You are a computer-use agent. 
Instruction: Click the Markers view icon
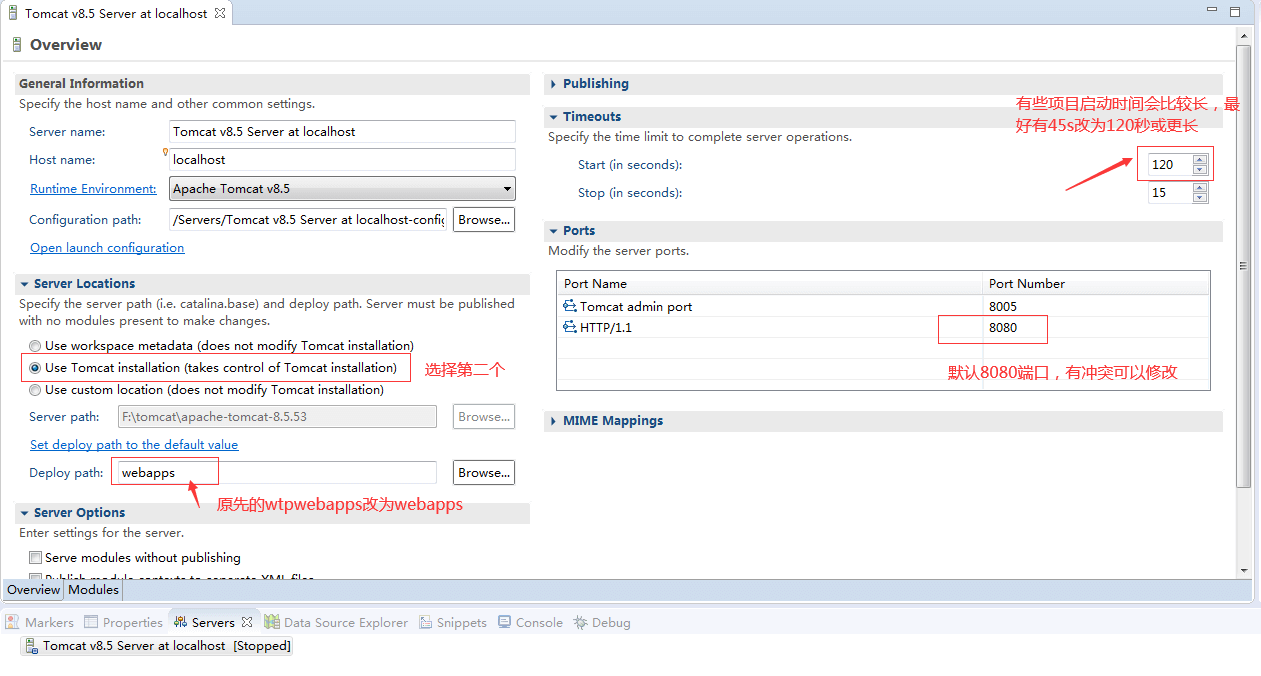[12, 622]
